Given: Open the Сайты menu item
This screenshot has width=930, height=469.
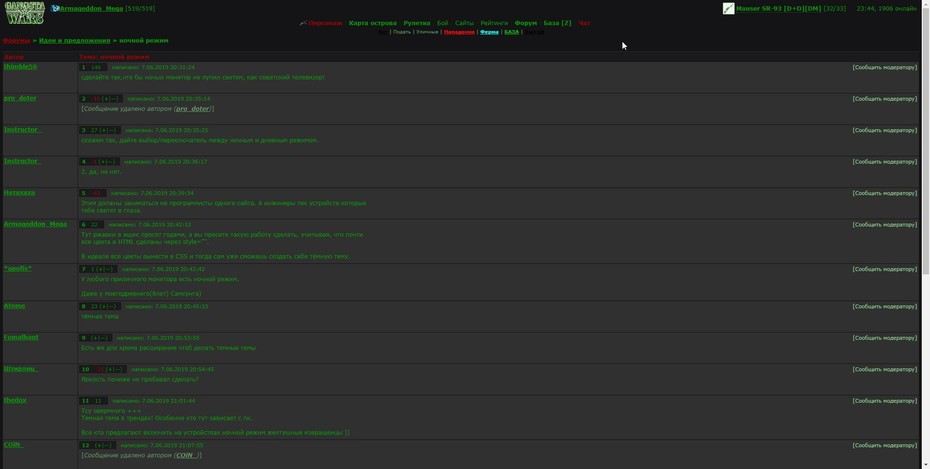Looking at the screenshot, I should tap(464, 23).
